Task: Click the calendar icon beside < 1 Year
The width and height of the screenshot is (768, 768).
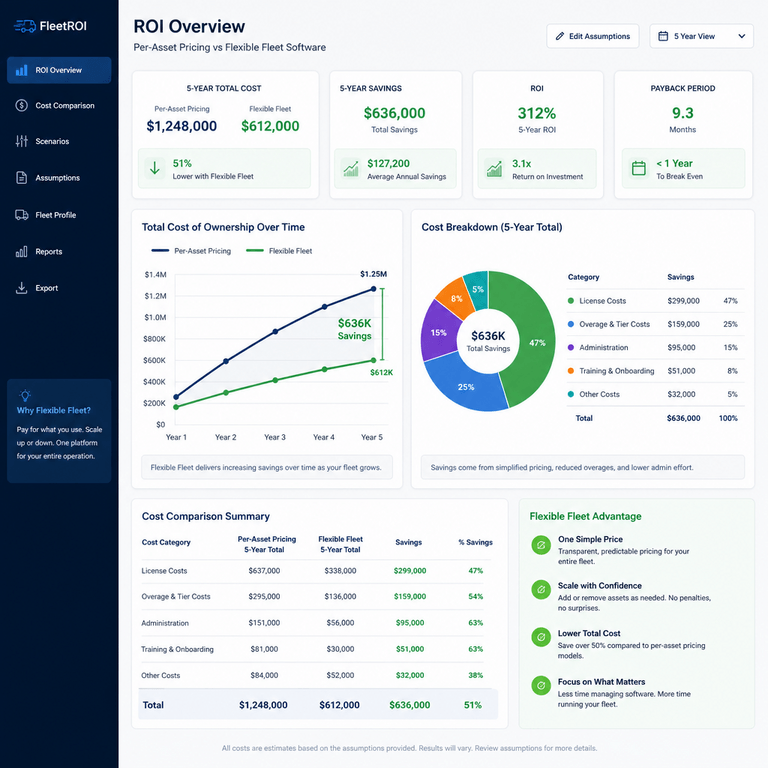Action: tap(639, 168)
